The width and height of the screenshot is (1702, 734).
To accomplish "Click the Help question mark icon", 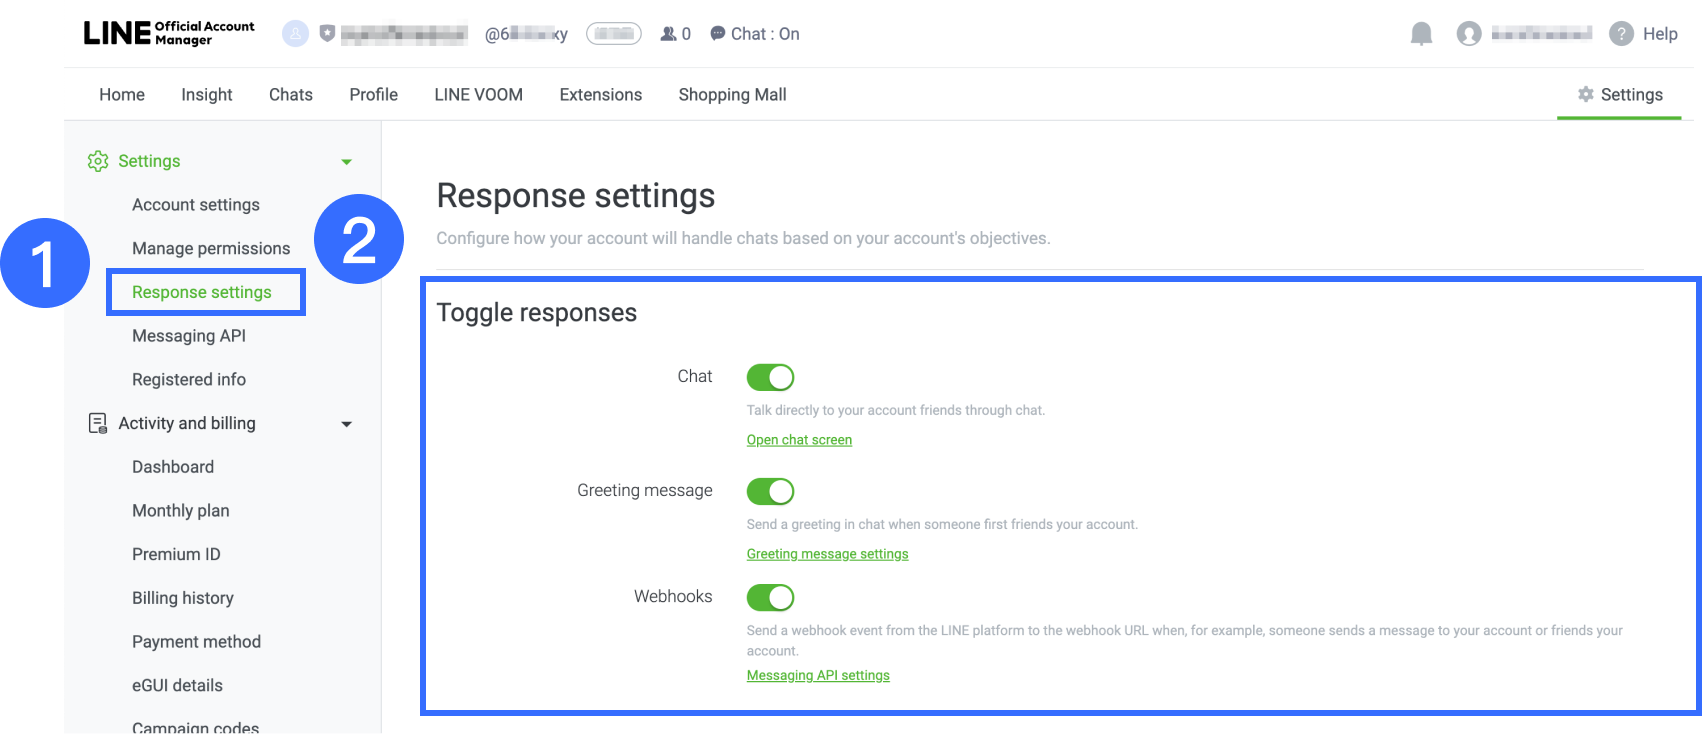I will click(x=1621, y=34).
